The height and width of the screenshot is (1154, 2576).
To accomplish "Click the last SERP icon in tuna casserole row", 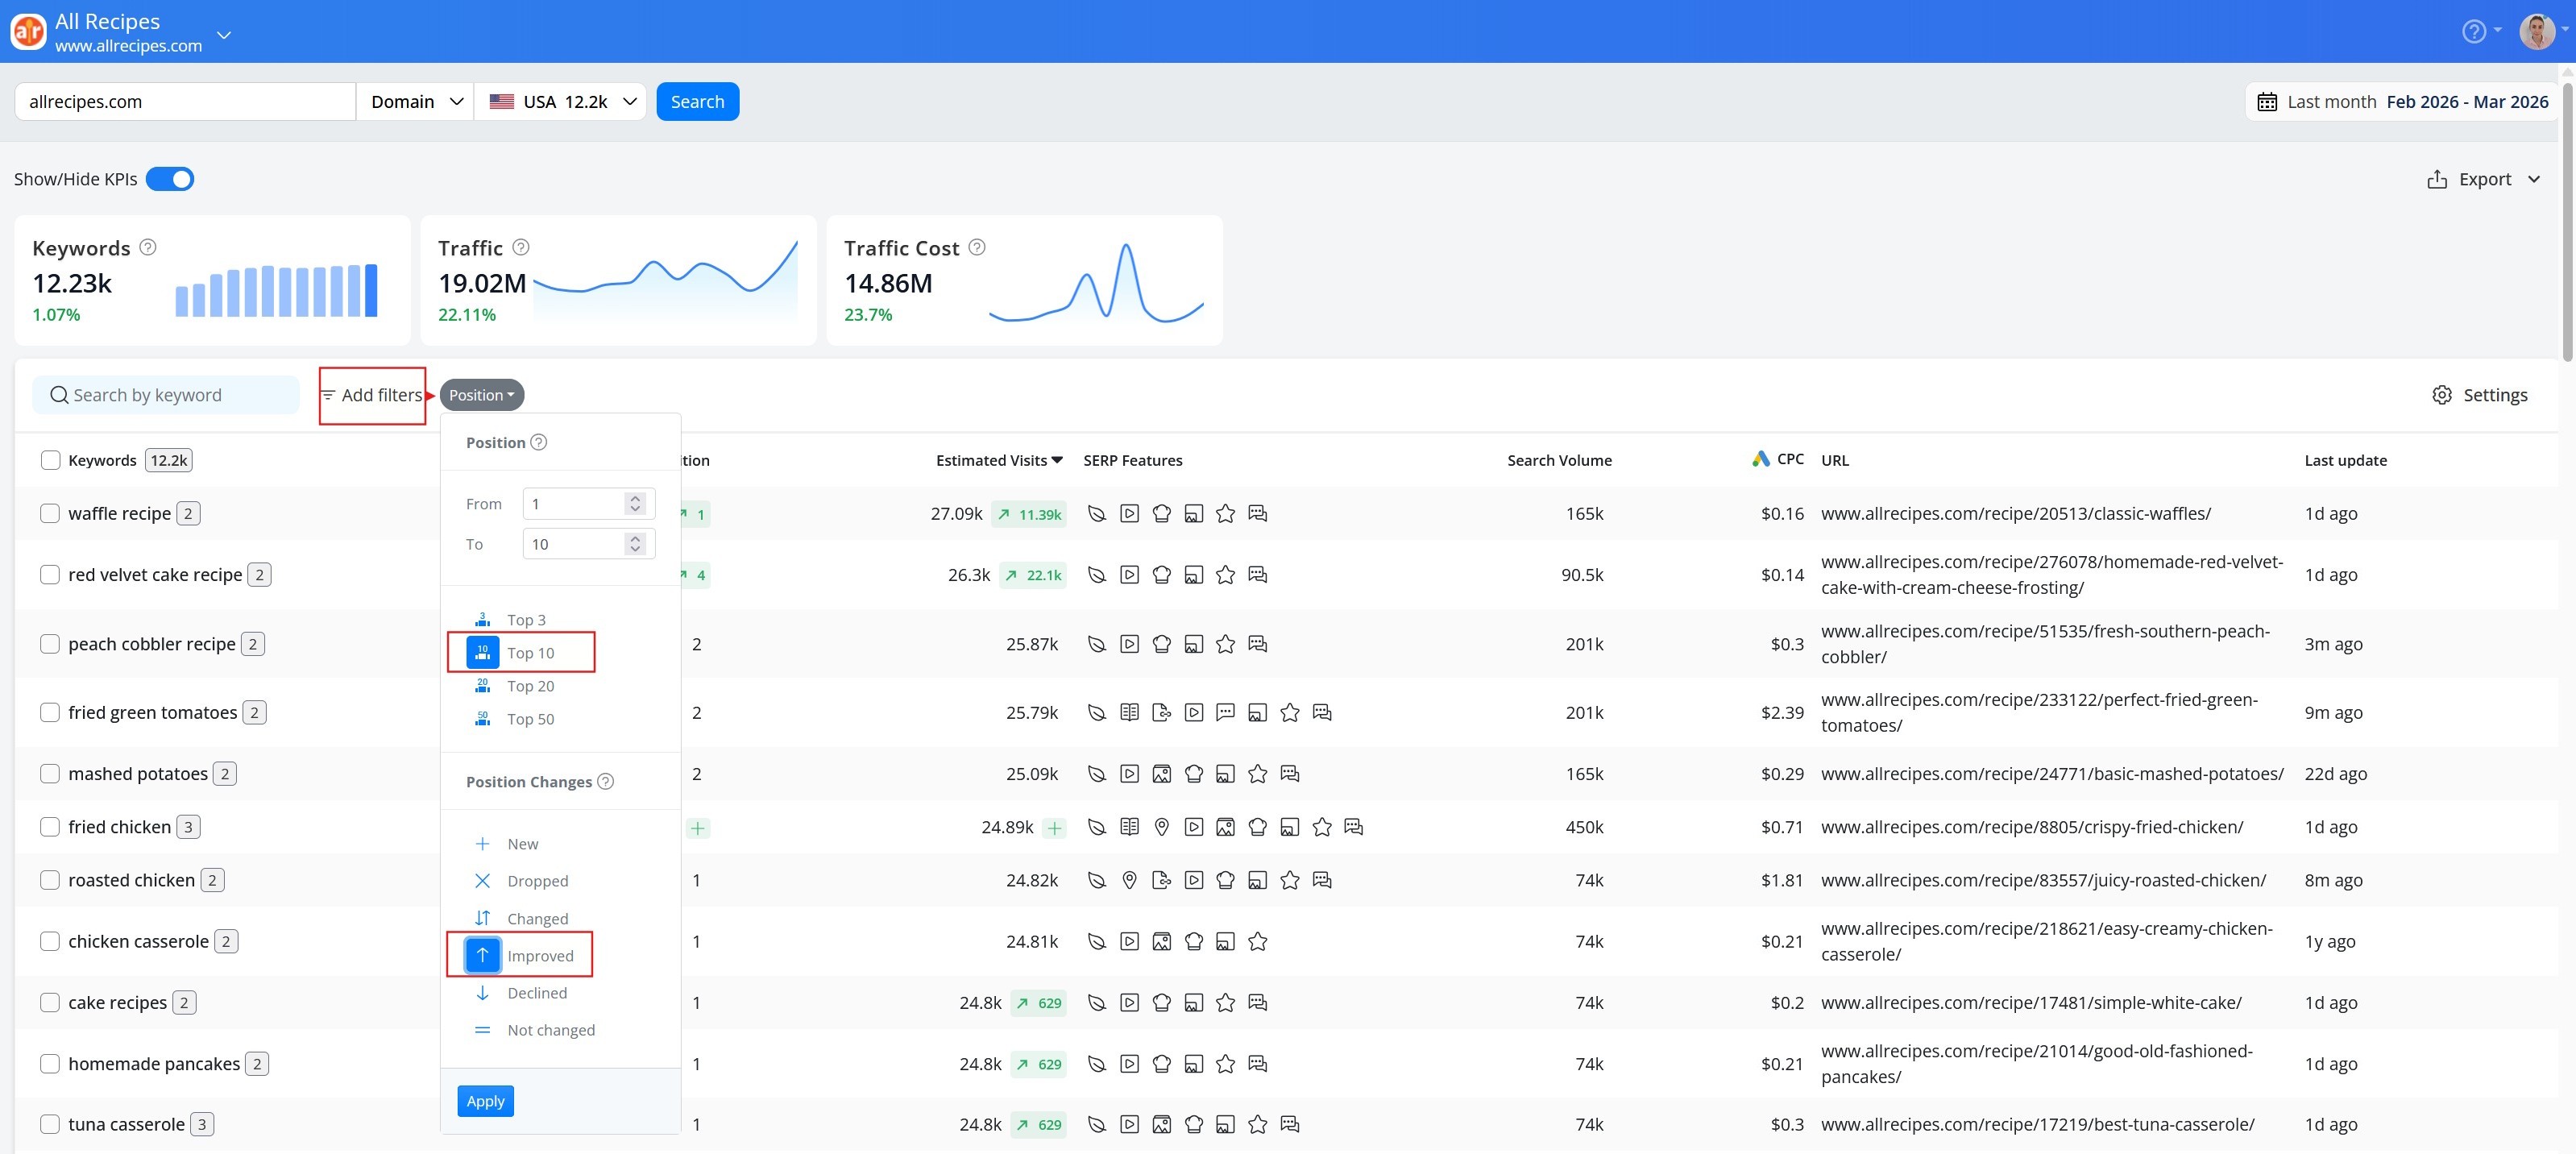I will point(1290,1124).
